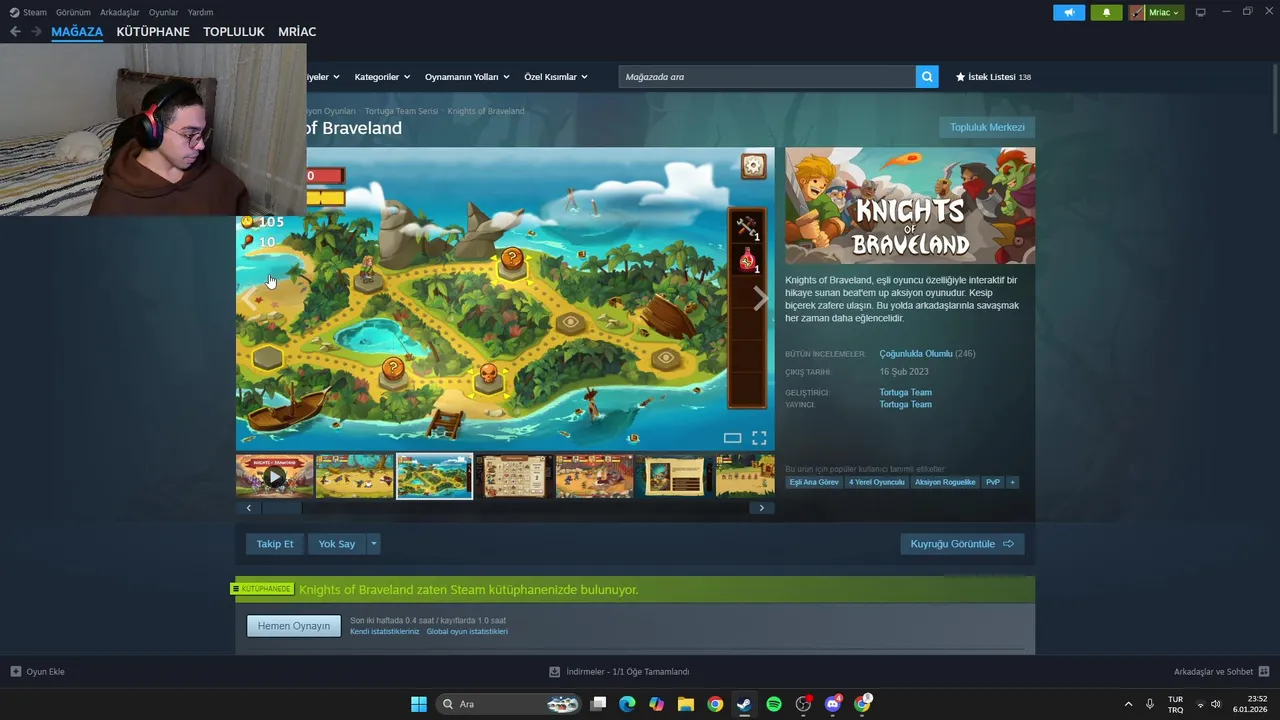This screenshot has height=720, width=1280.
Task: Open Çoğunlukla Olumlu reviews link
Action: pyautogui.click(x=915, y=354)
